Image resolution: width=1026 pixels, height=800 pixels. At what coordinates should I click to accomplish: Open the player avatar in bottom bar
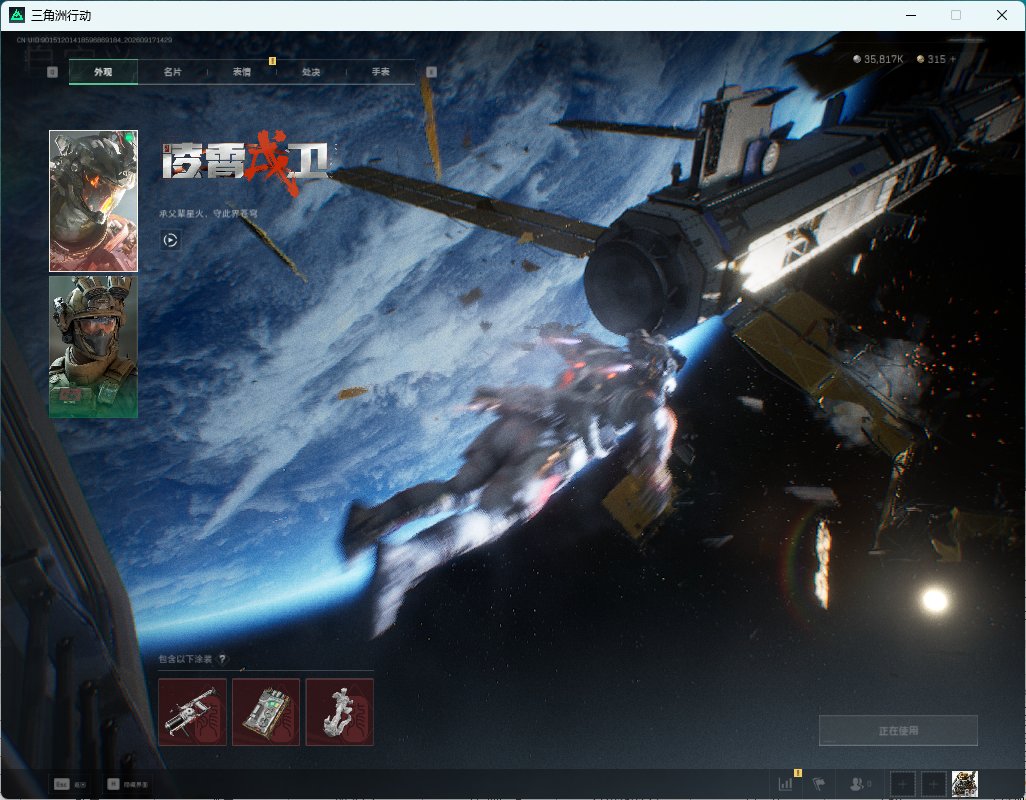[964, 784]
